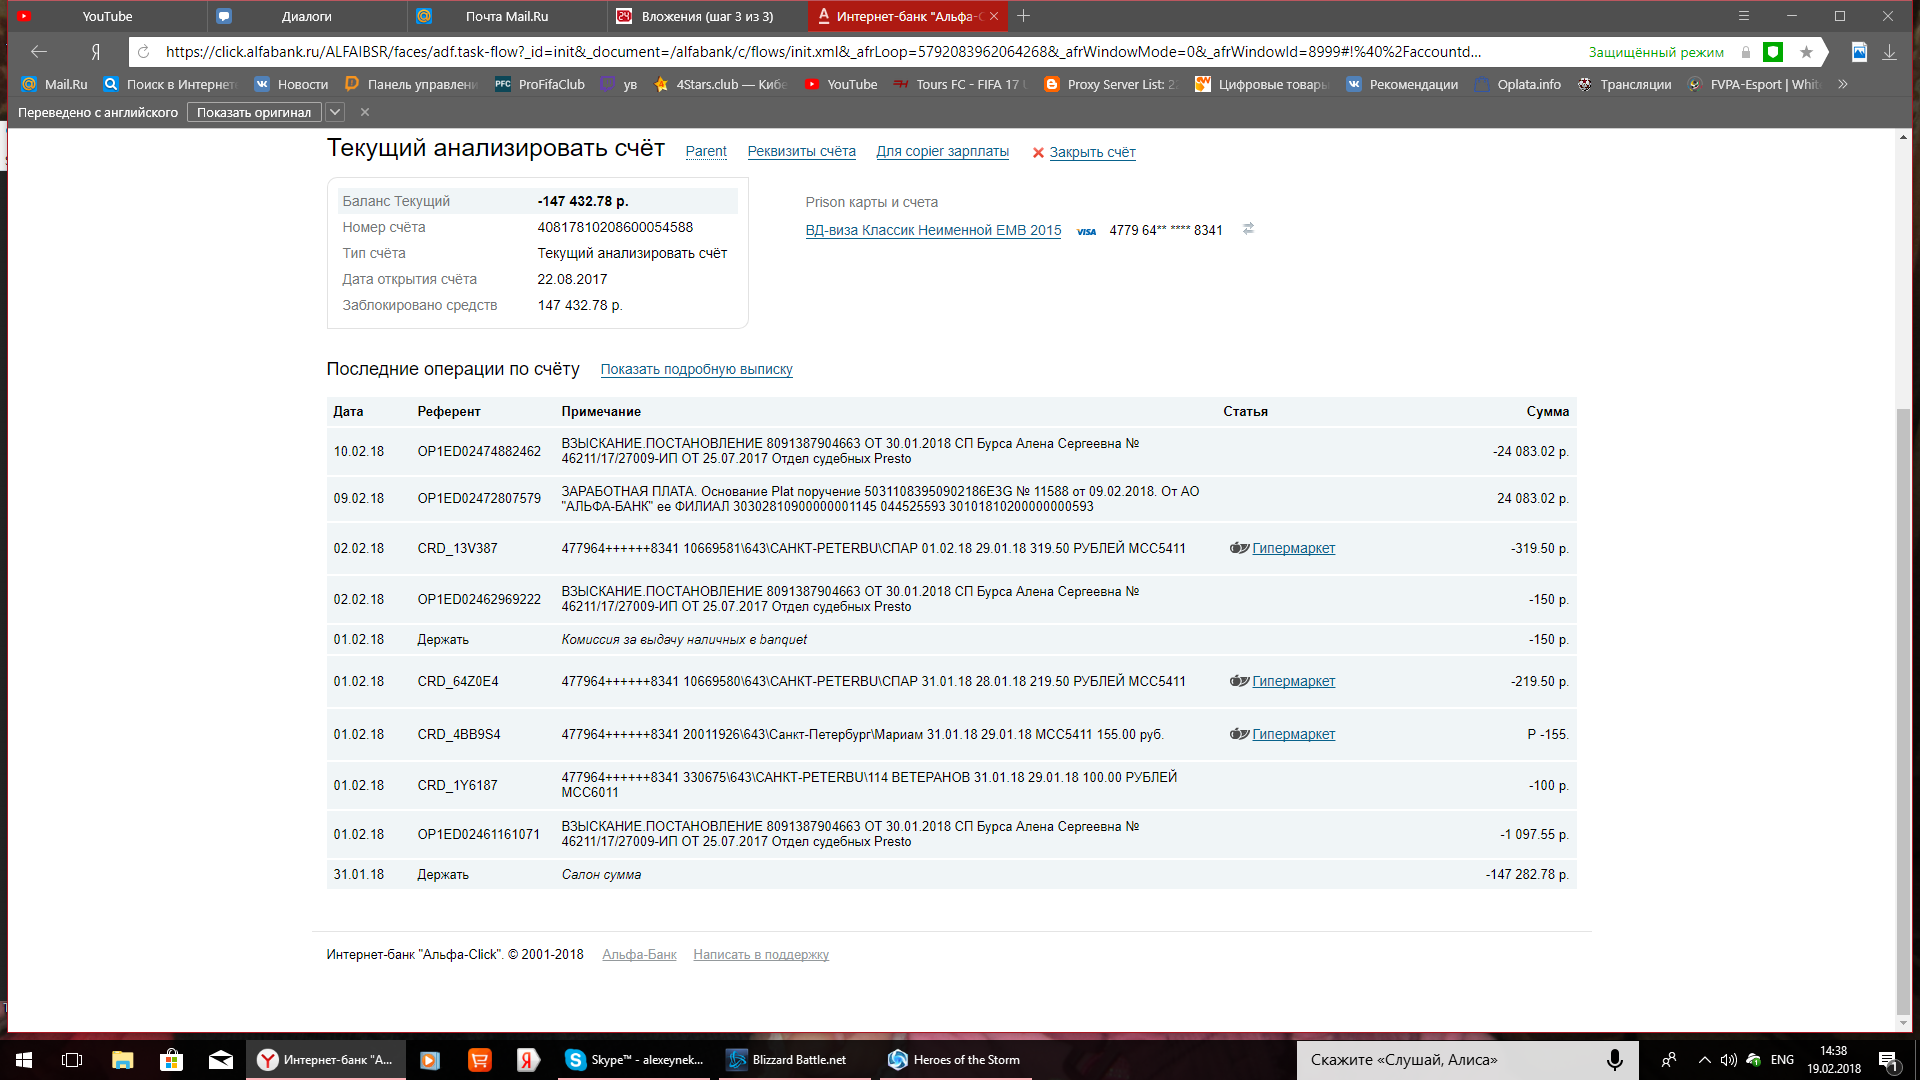Click the red X close account icon
Image resolution: width=1920 pixels, height=1080 pixels.
1038,153
